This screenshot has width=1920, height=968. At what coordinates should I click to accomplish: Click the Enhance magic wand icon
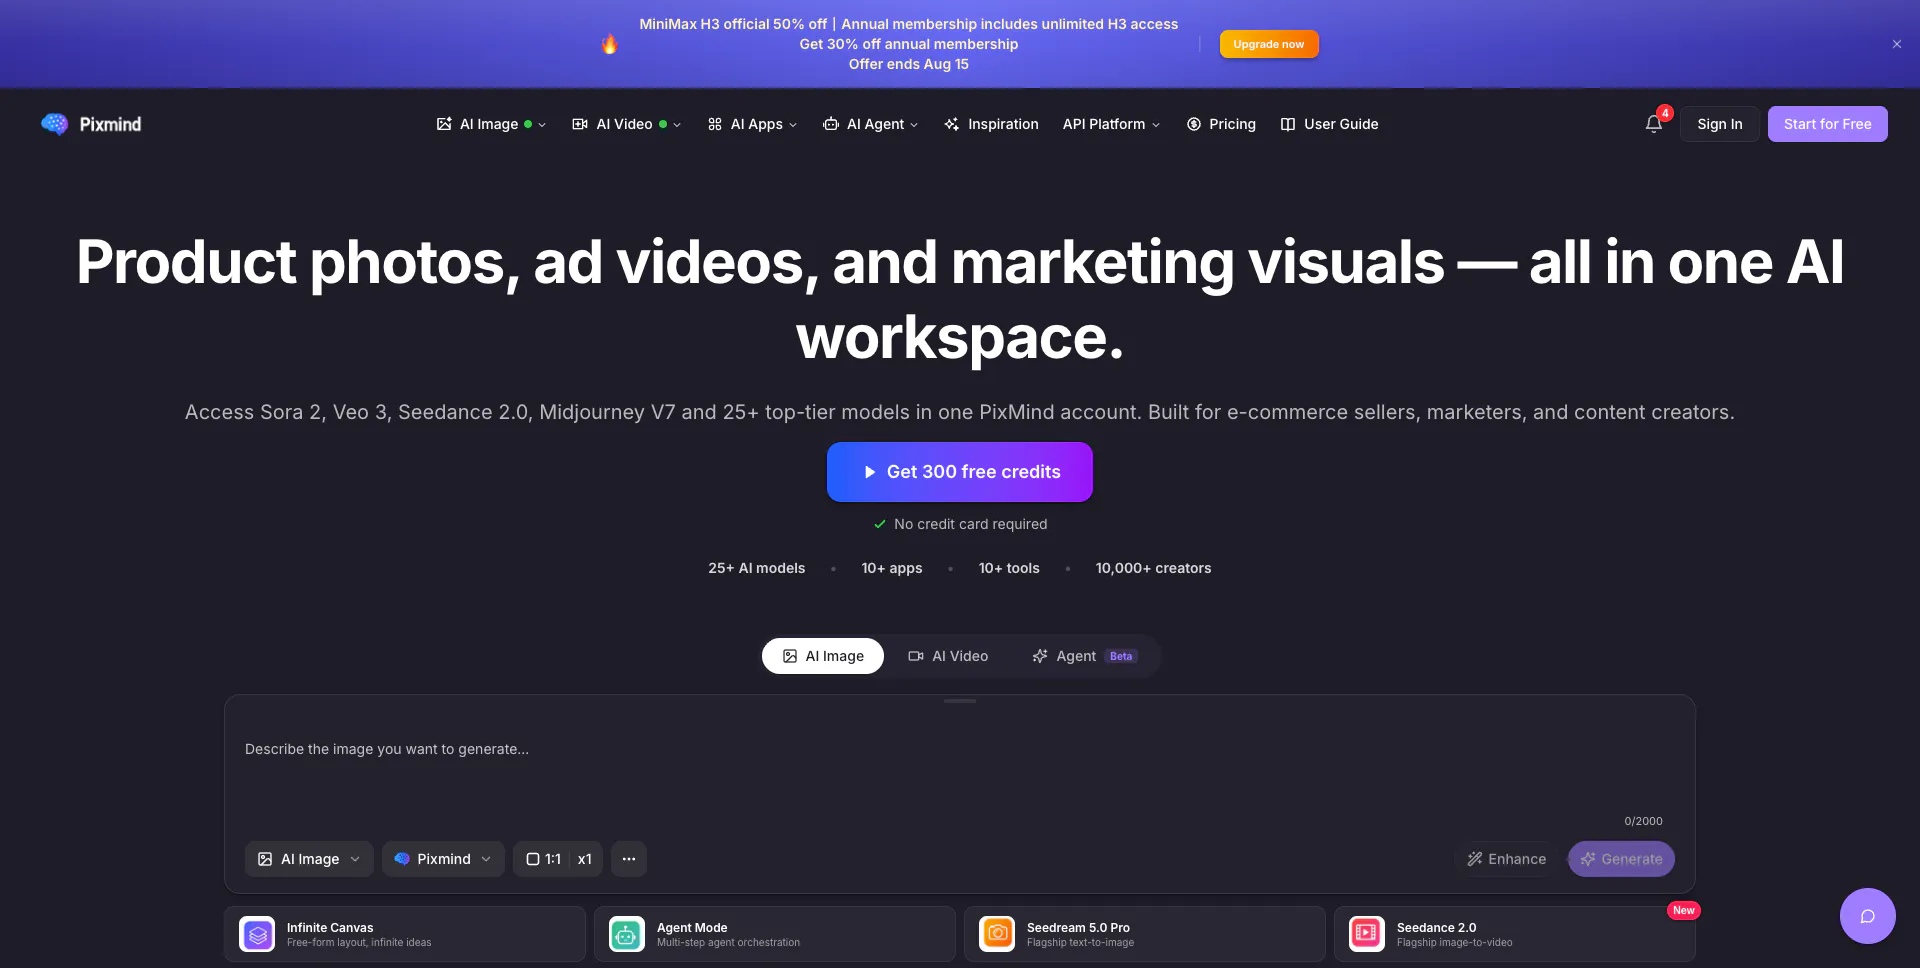1475,859
